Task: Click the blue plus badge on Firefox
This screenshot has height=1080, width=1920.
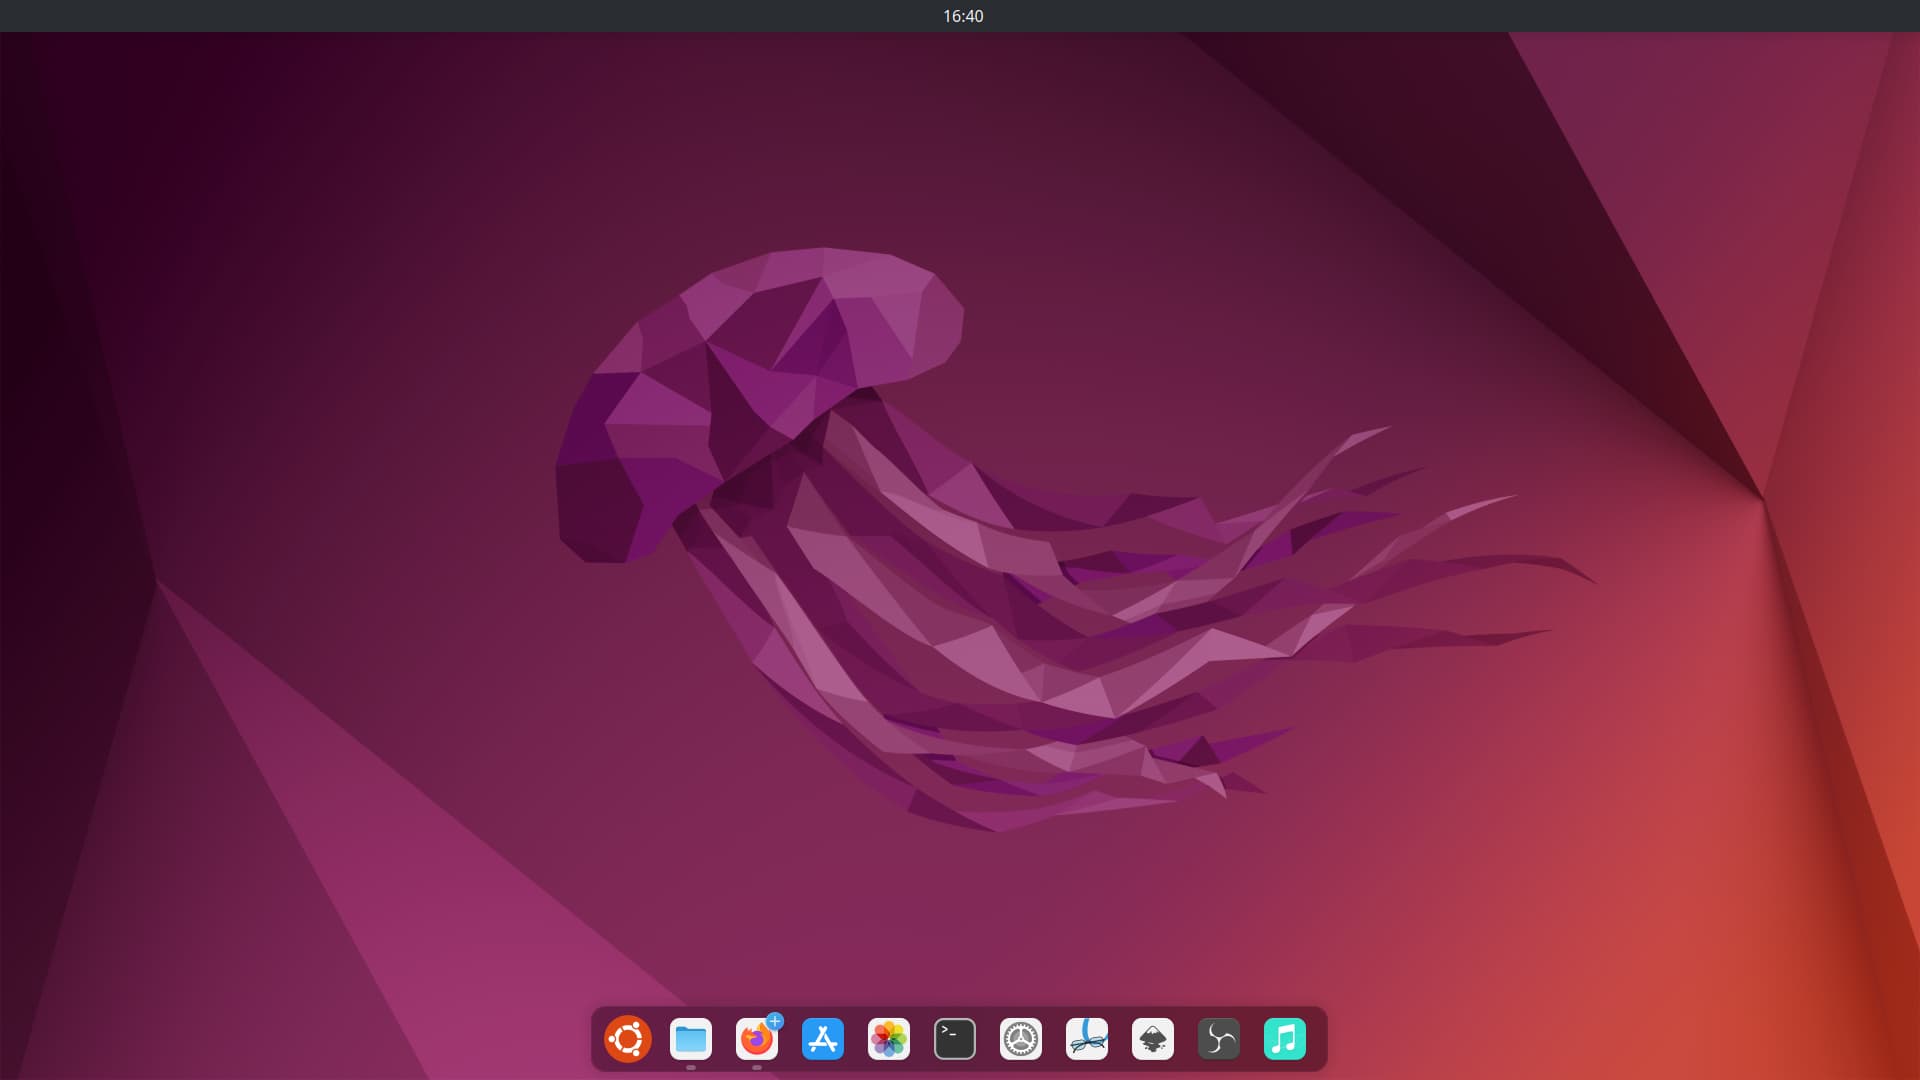Action: (x=775, y=1021)
